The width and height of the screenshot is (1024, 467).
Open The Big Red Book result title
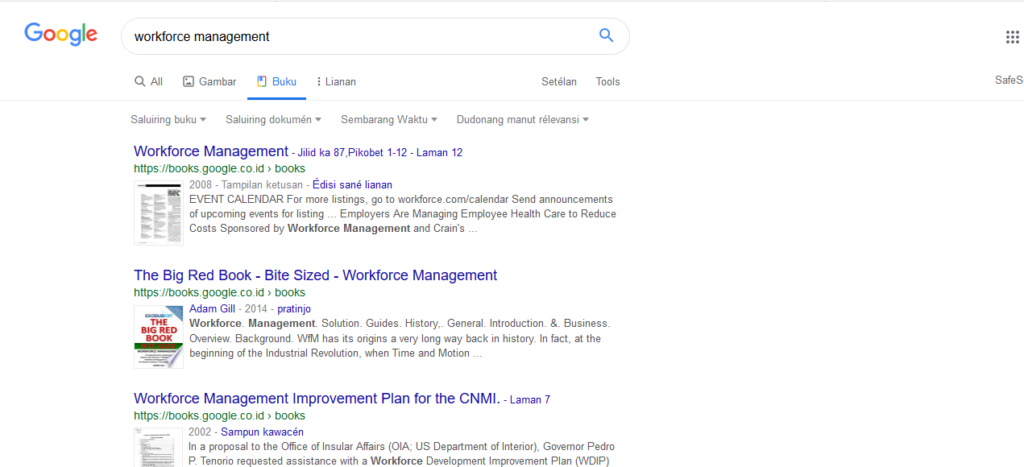(315, 275)
